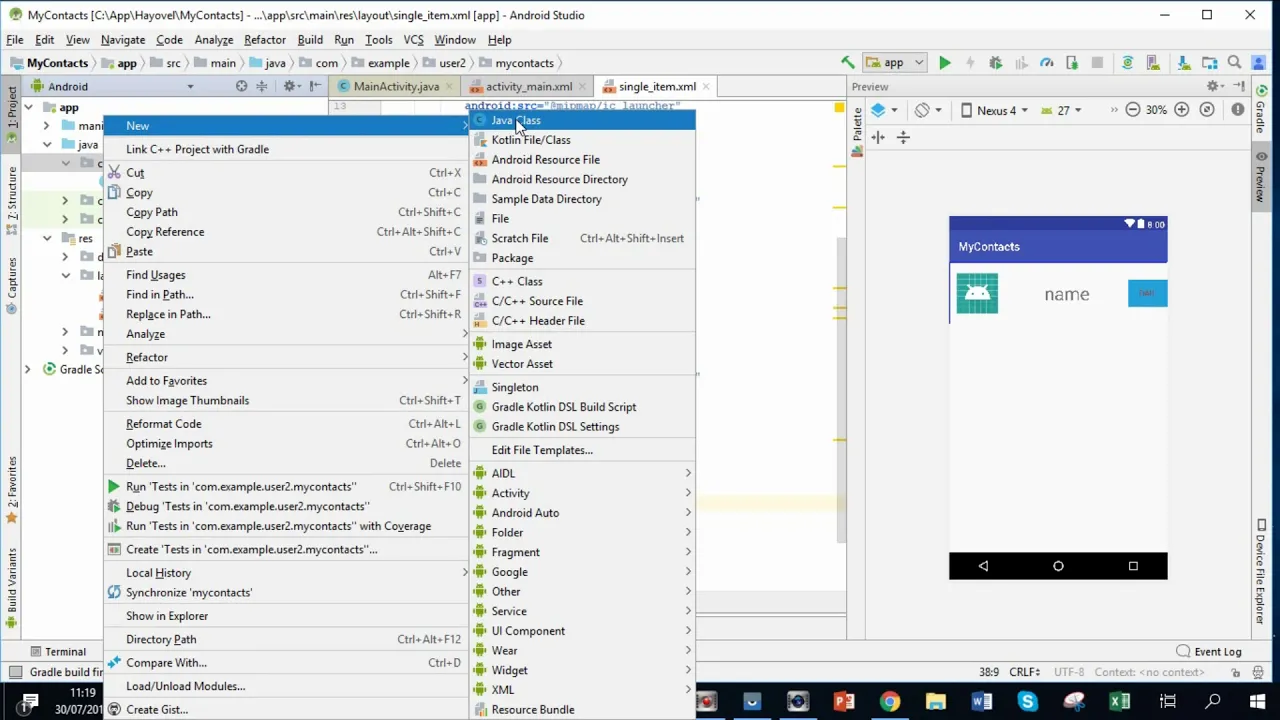Viewport: 1280px width, 720px height.
Task: Click the Android back button in preview
Action: click(983, 566)
